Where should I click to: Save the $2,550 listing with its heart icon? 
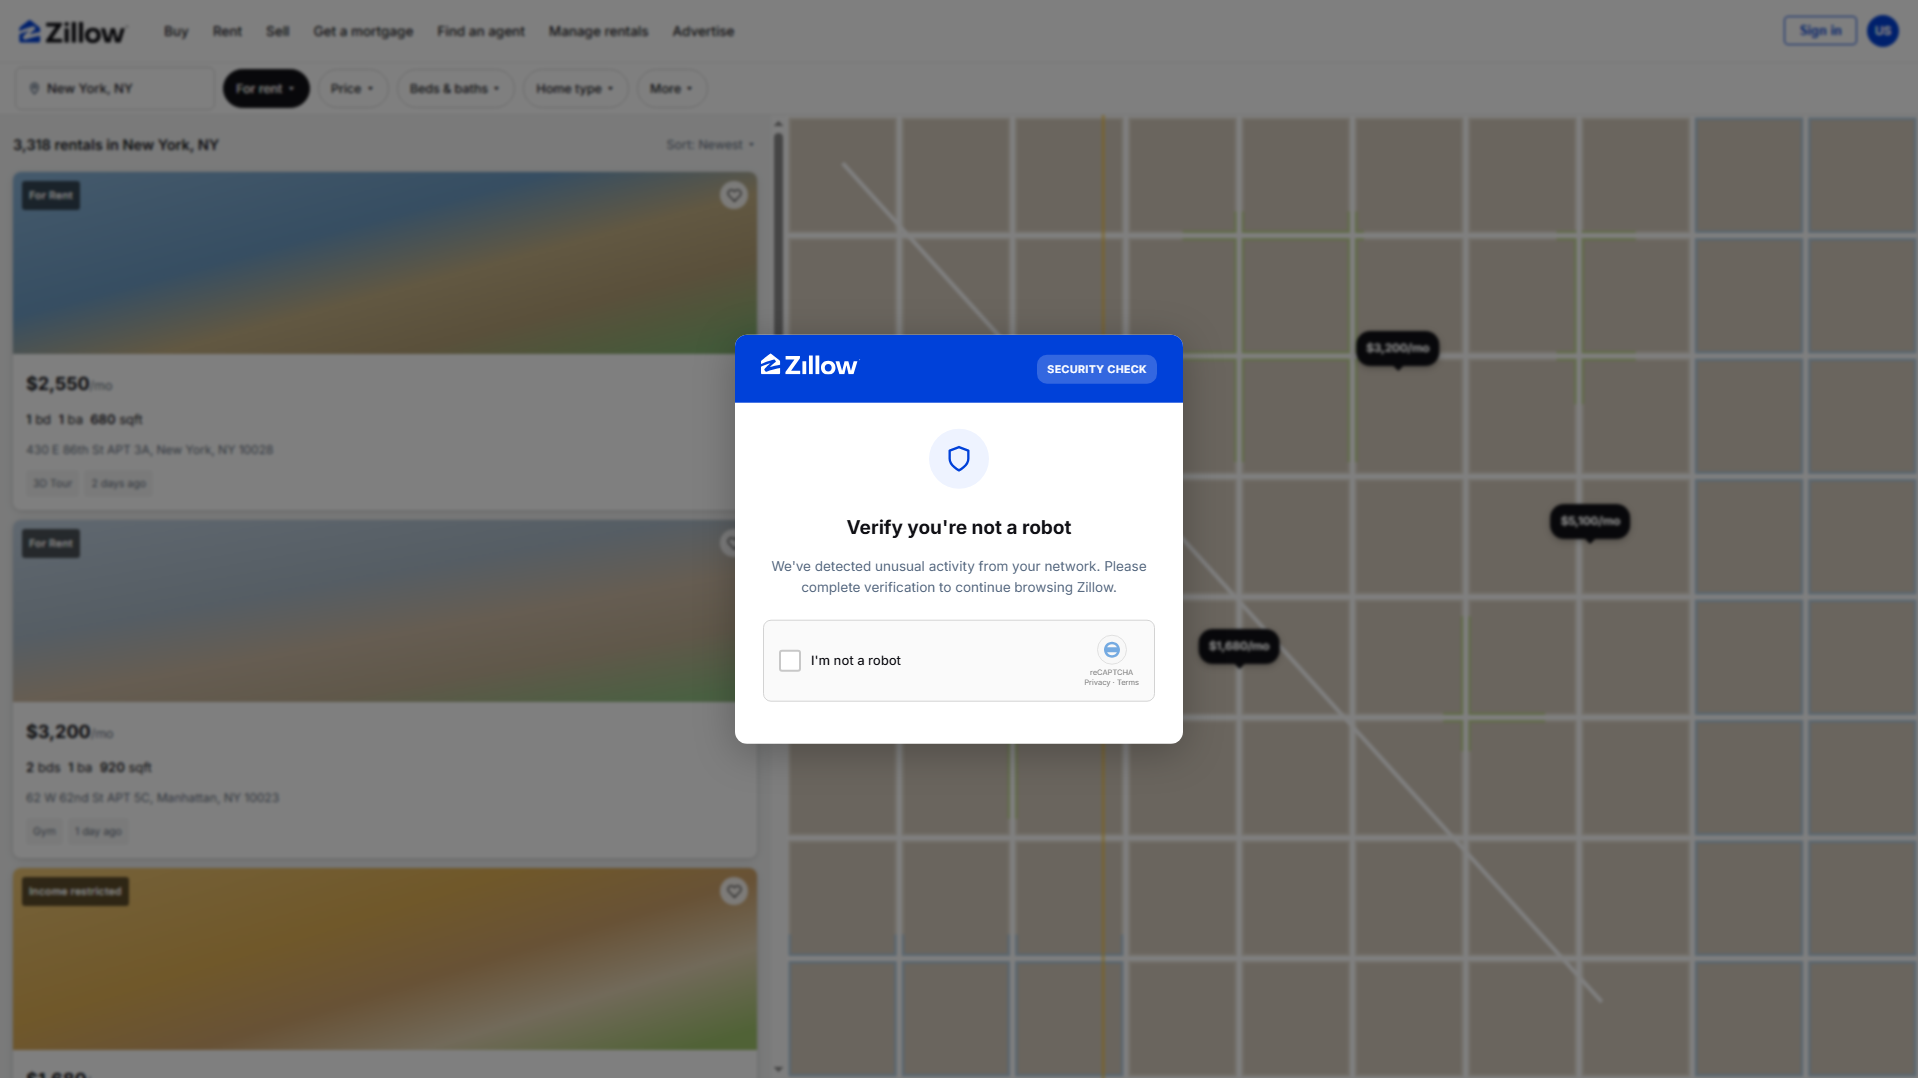(x=734, y=195)
